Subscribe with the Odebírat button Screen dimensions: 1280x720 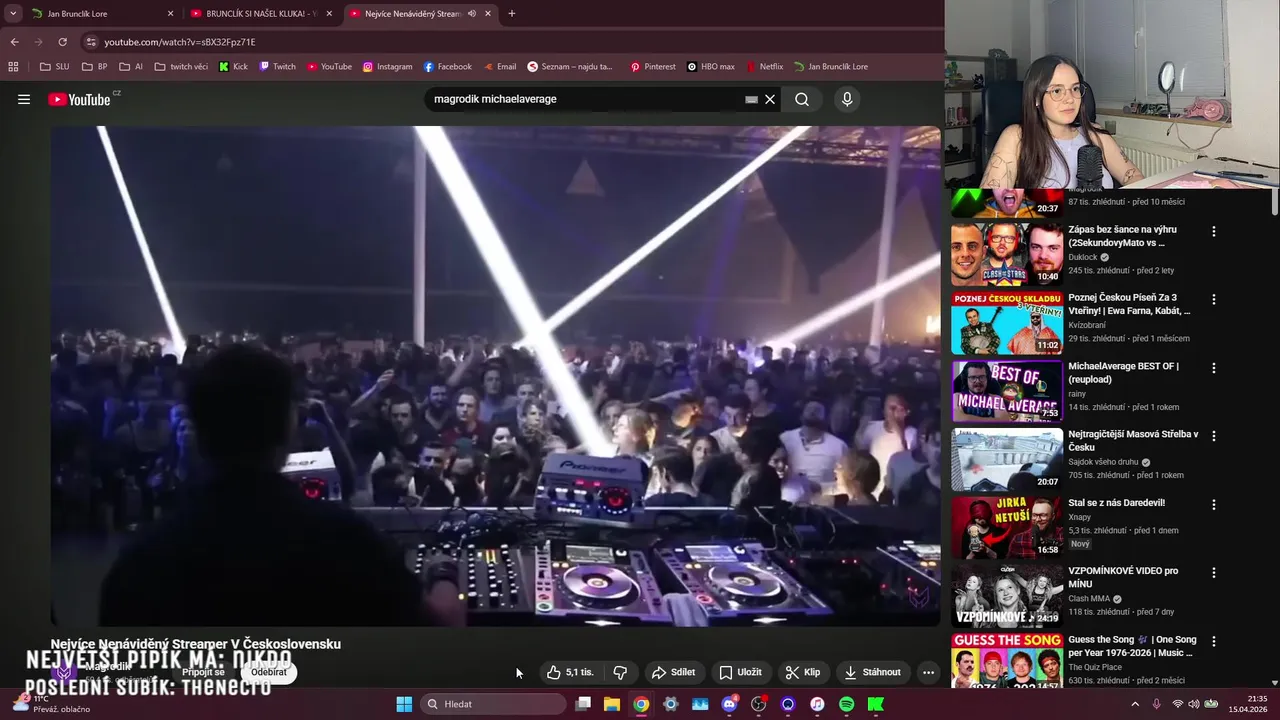(269, 672)
